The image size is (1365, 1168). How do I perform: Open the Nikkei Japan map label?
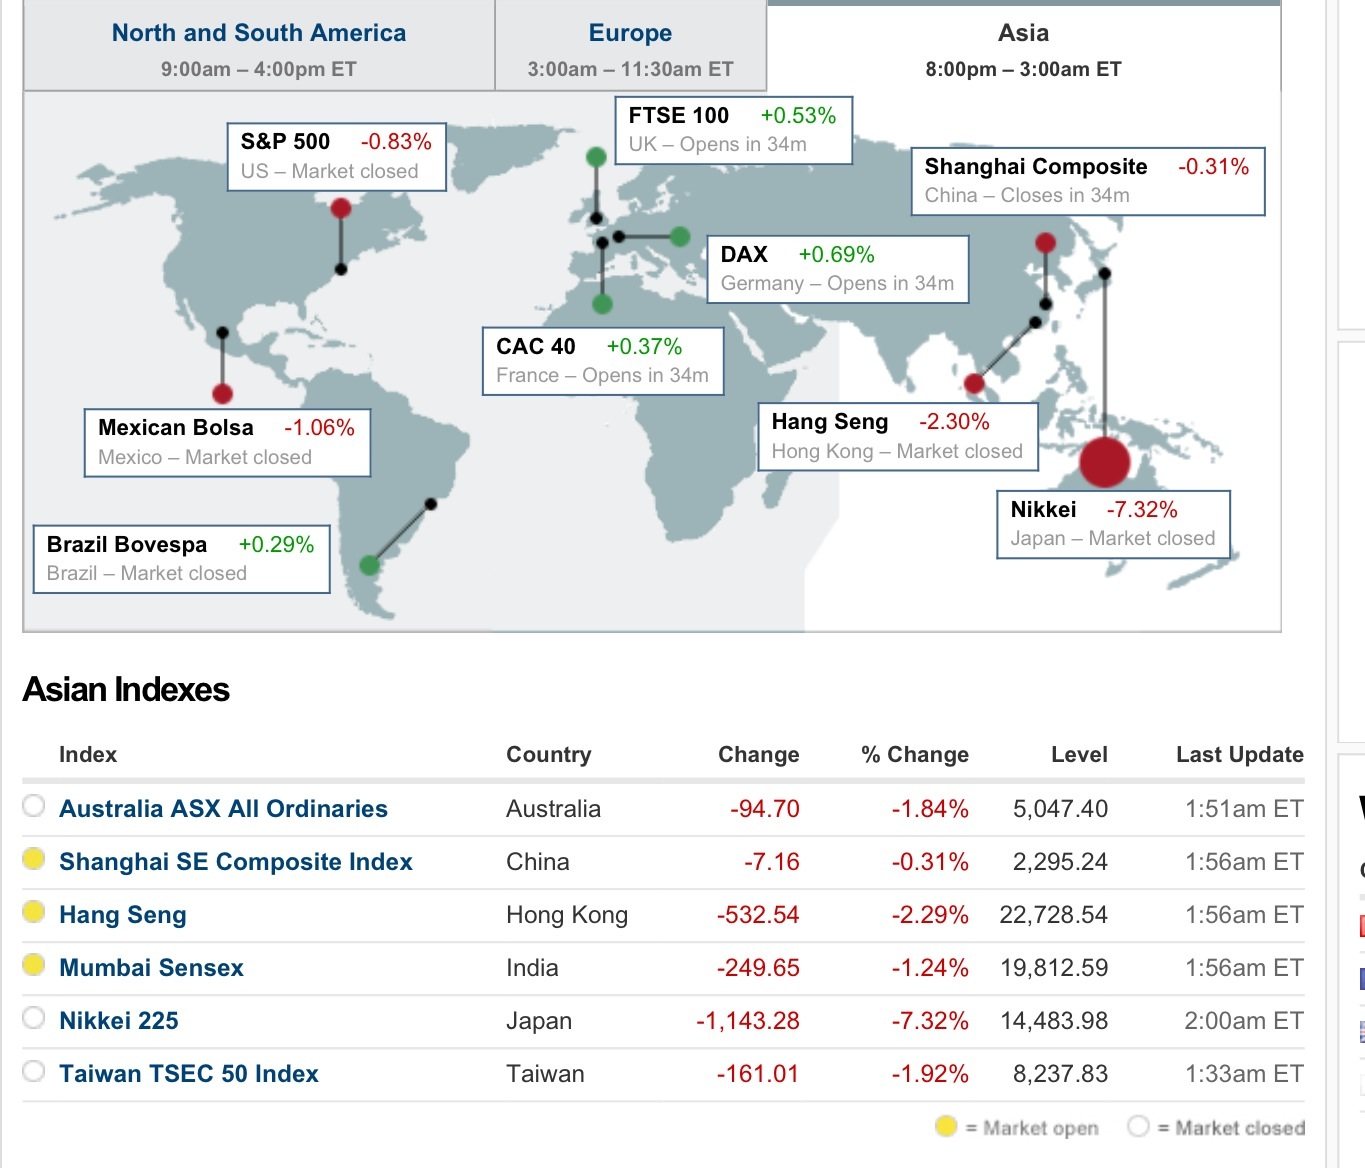pos(1113,524)
